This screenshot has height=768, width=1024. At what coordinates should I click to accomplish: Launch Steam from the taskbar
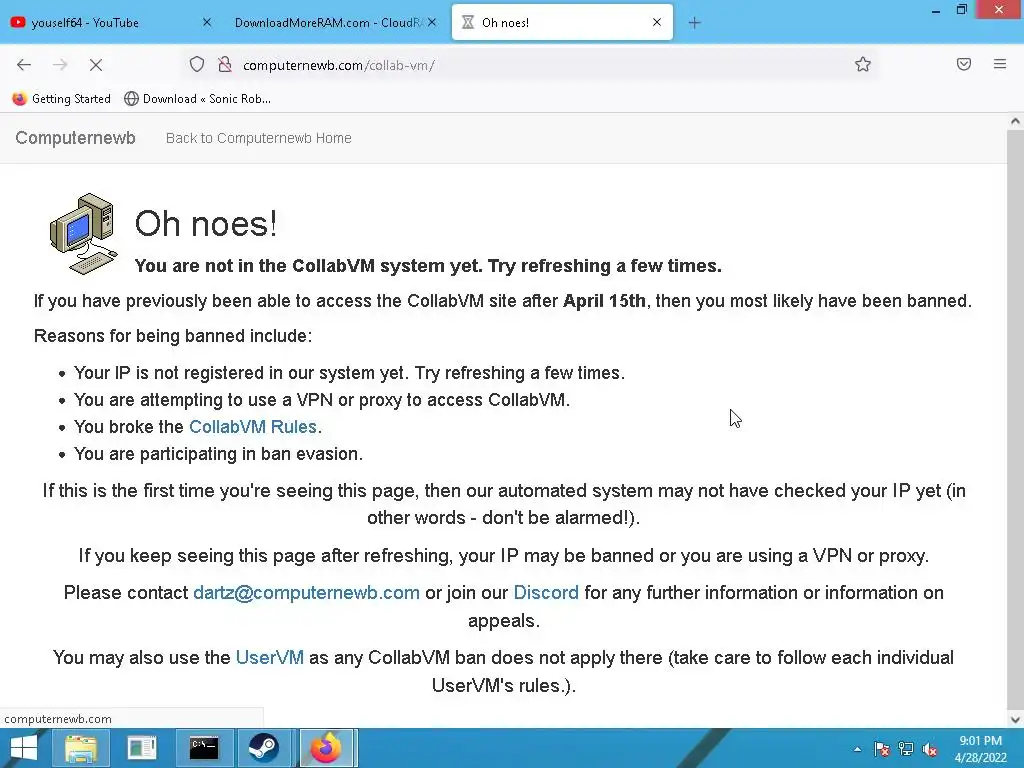(x=263, y=748)
